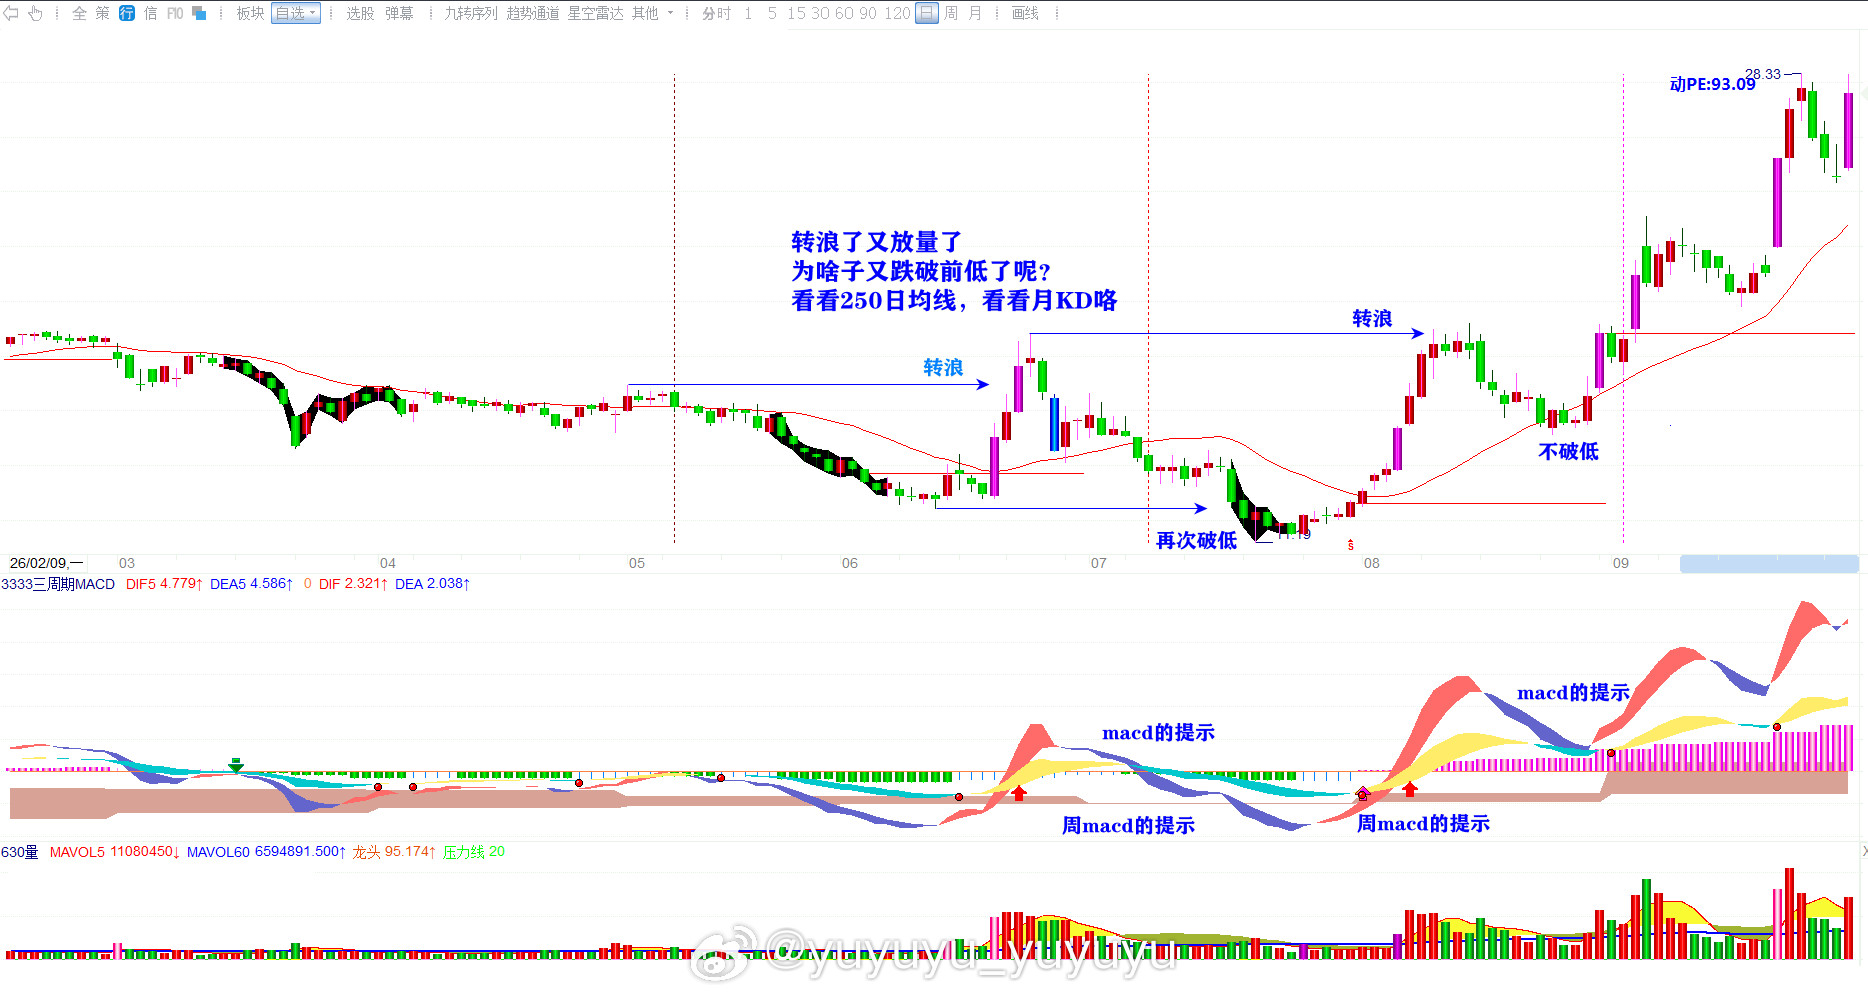Click the blue timeline scrollbar thumb
The width and height of the screenshot is (1868, 1001).
coord(1769,563)
